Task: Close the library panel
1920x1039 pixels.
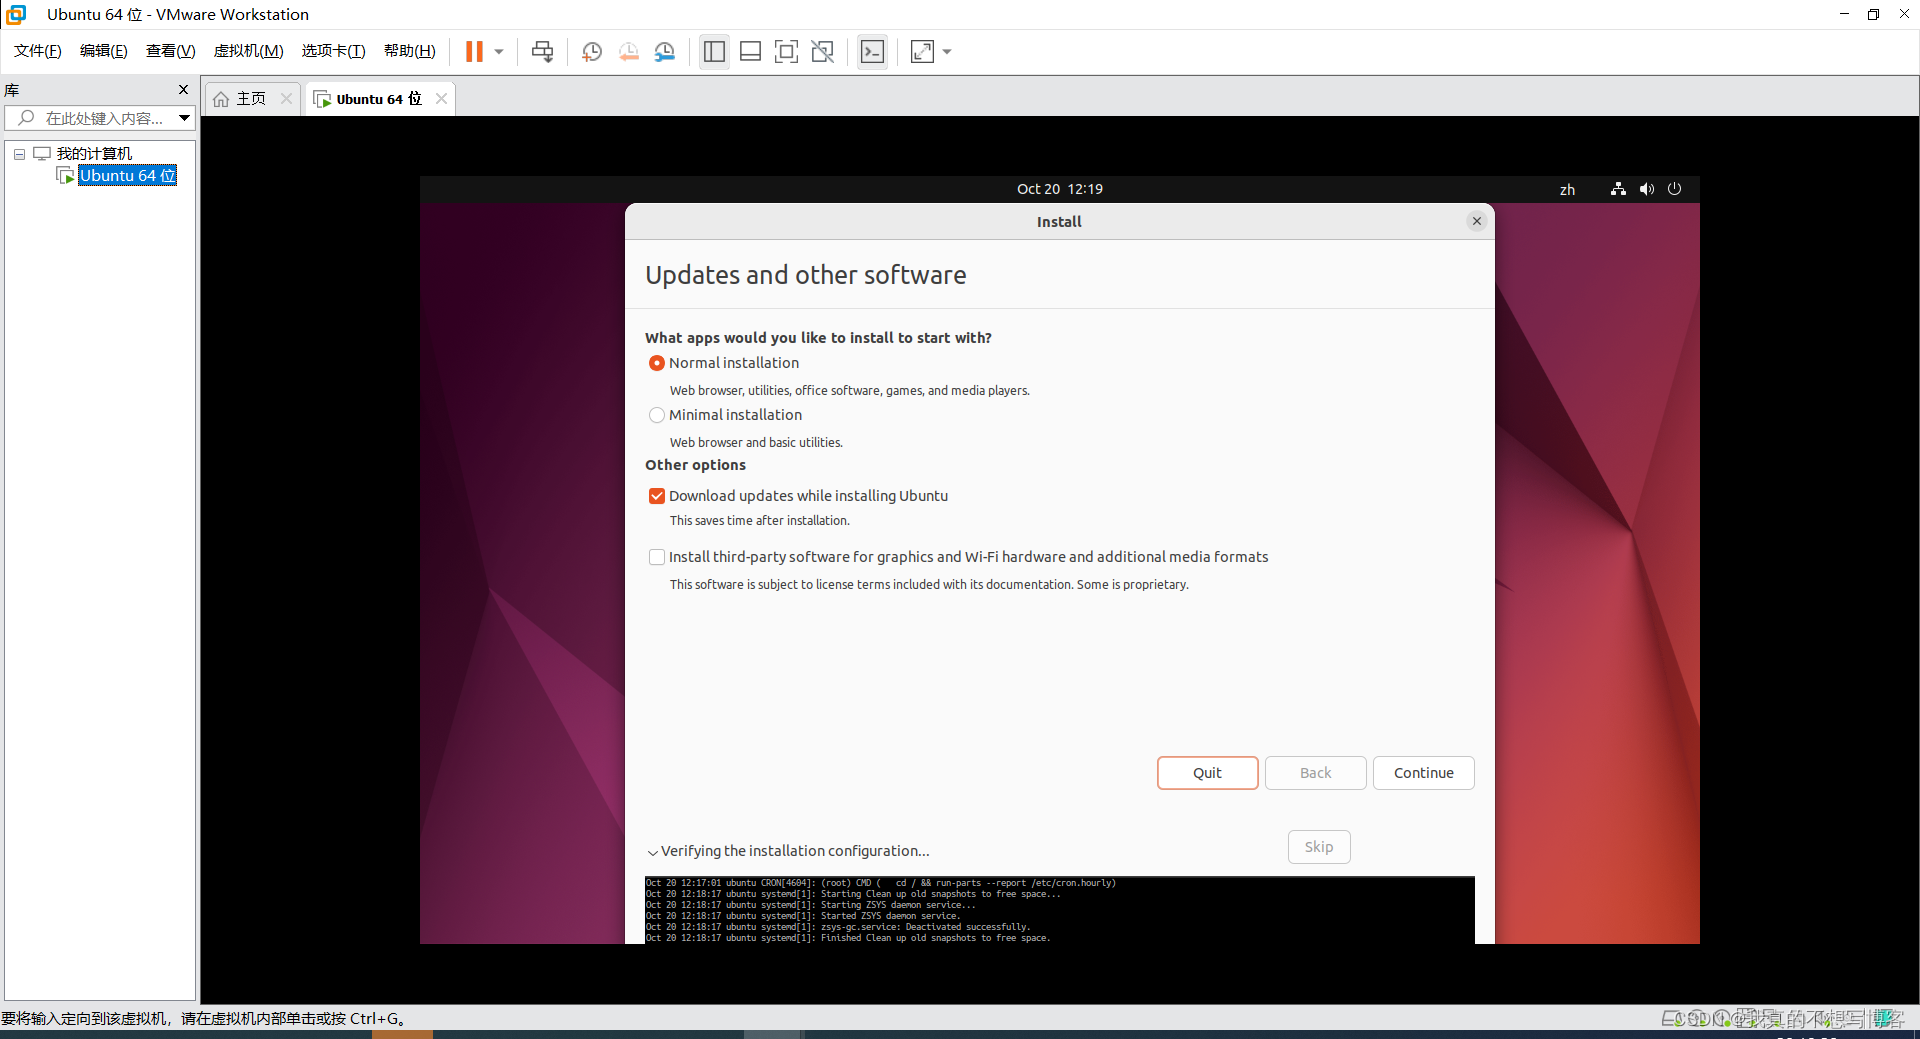Action: point(183,90)
